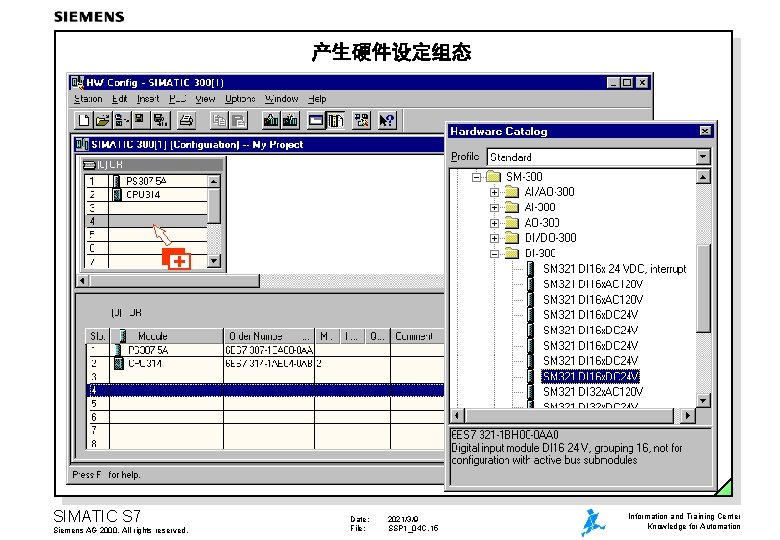The height and width of the screenshot is (540, 780).
Task: Open the Profile Standard dropdown
Action: coord(703,157)
